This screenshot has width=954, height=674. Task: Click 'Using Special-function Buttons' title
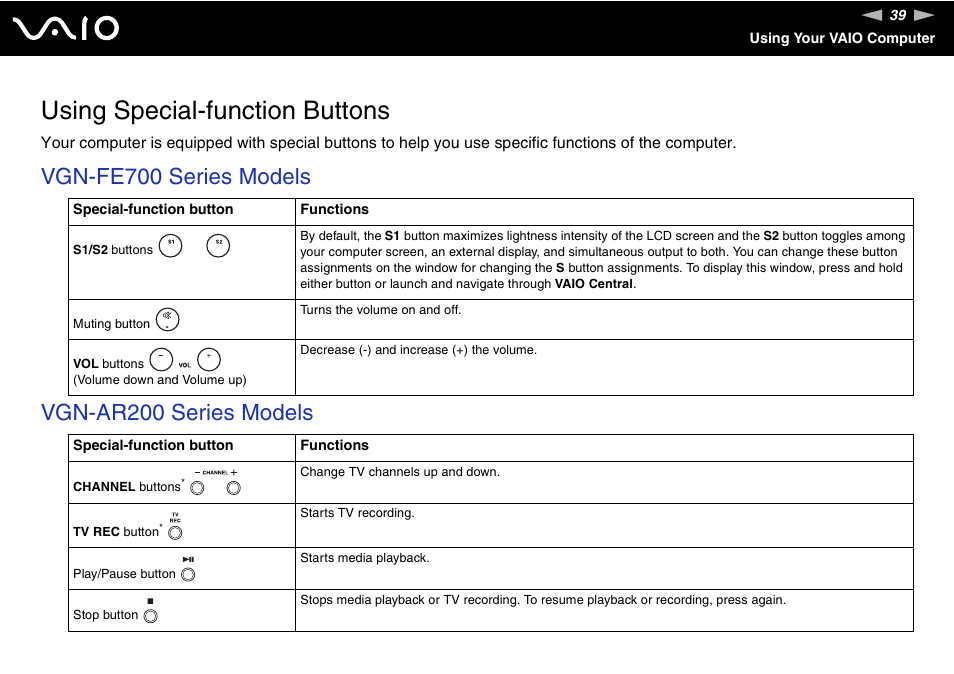(215, 111)
